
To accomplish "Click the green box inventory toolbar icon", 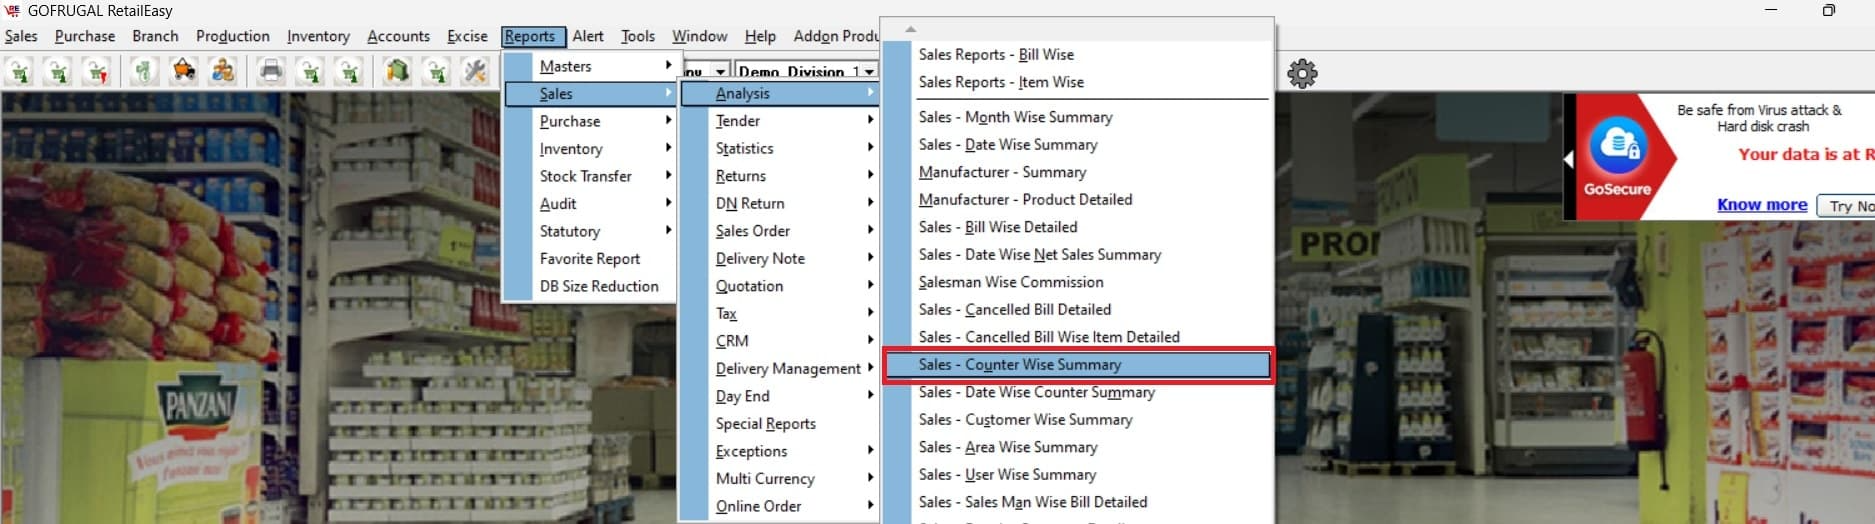I will 398,72.
